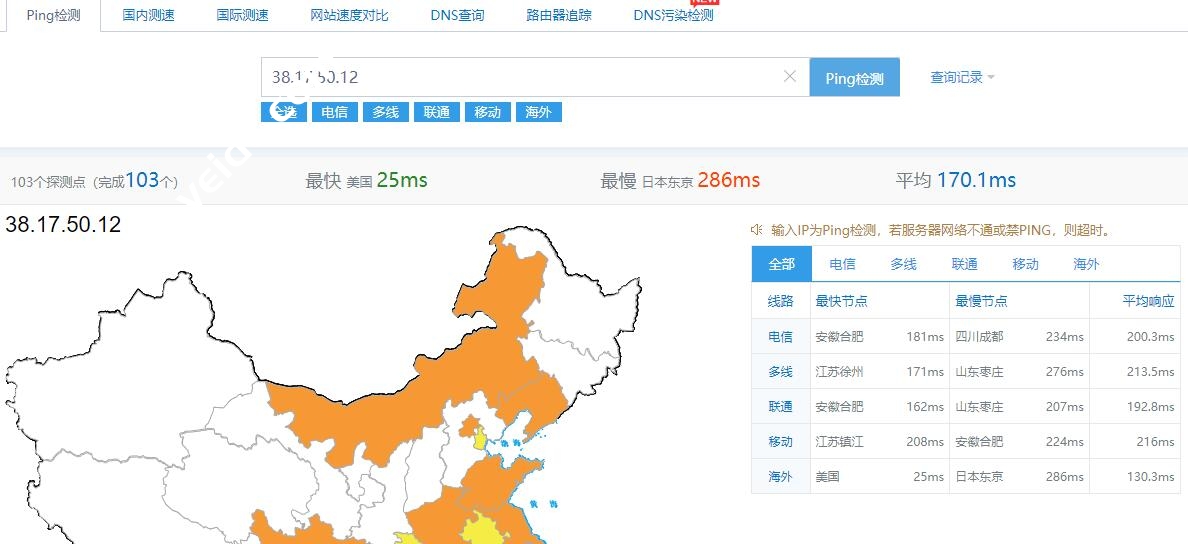
Task: Click 130.3ms average value
Action: pos(1150,477)
